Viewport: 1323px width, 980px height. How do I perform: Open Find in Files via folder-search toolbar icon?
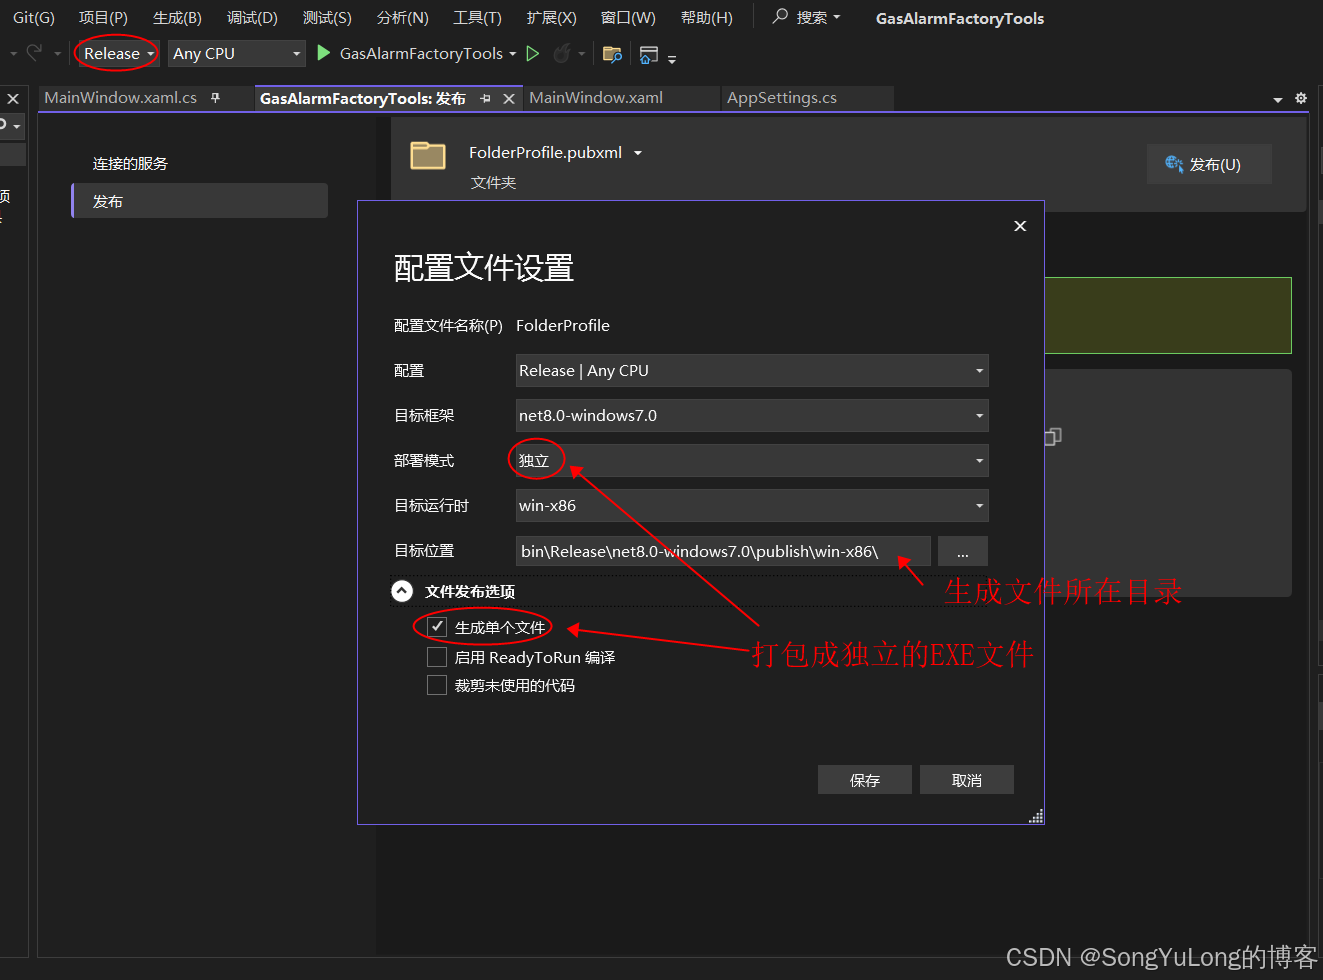pyautogui.click(x=612, y=53)
